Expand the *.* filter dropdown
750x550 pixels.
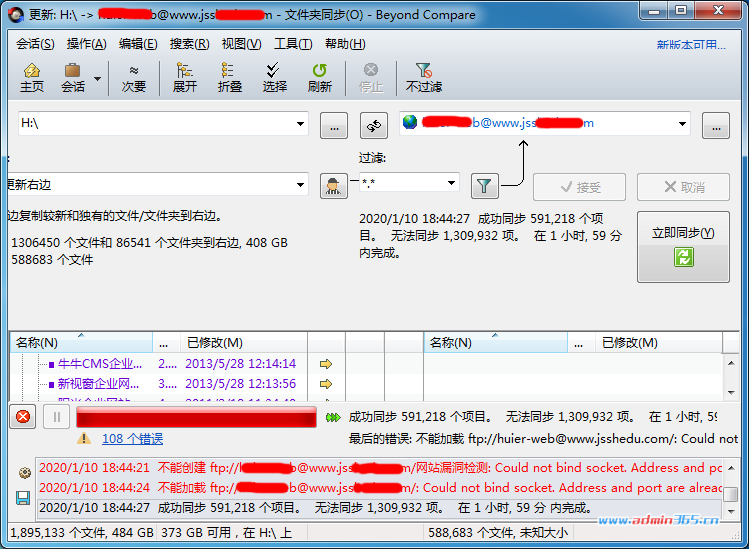[x=451, y=183]
